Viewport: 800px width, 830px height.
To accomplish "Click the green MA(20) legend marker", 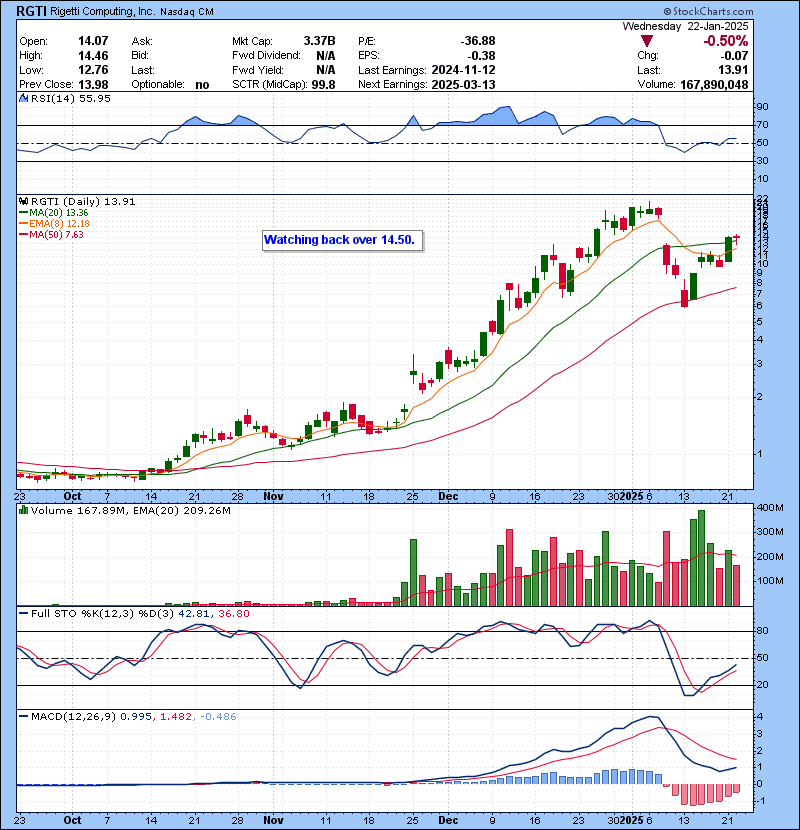I will 23,213.
